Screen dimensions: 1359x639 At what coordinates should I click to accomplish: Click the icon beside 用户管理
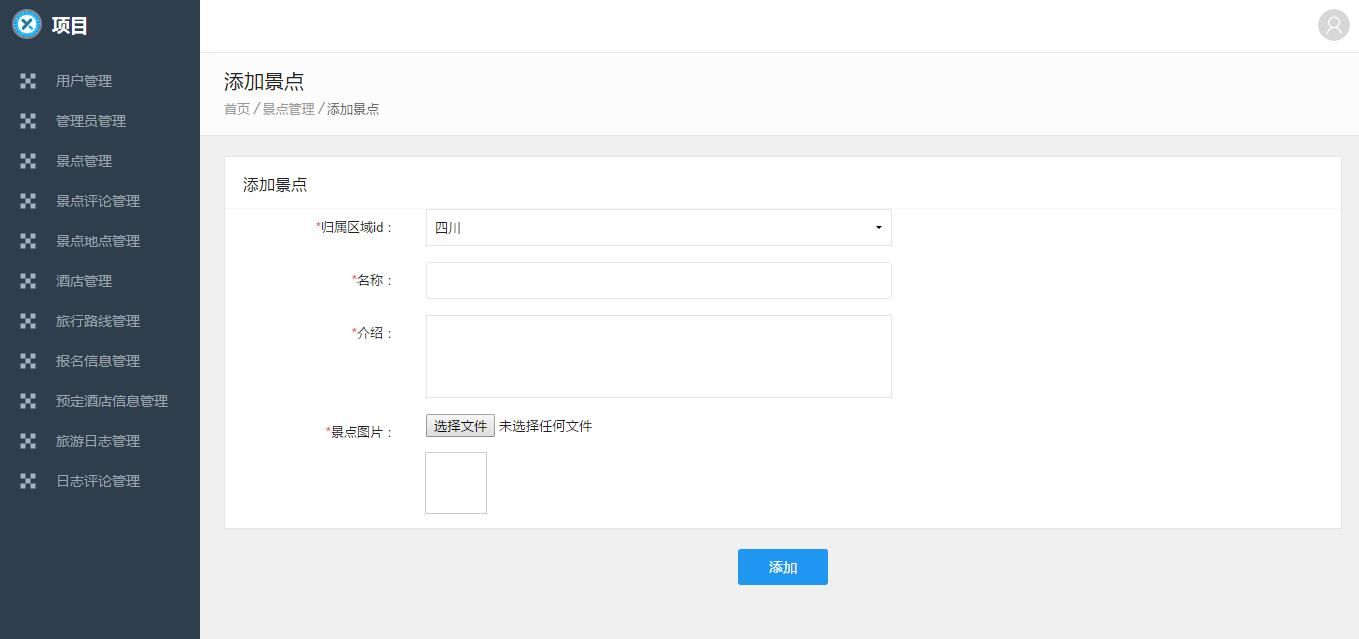tap(28, 81)
